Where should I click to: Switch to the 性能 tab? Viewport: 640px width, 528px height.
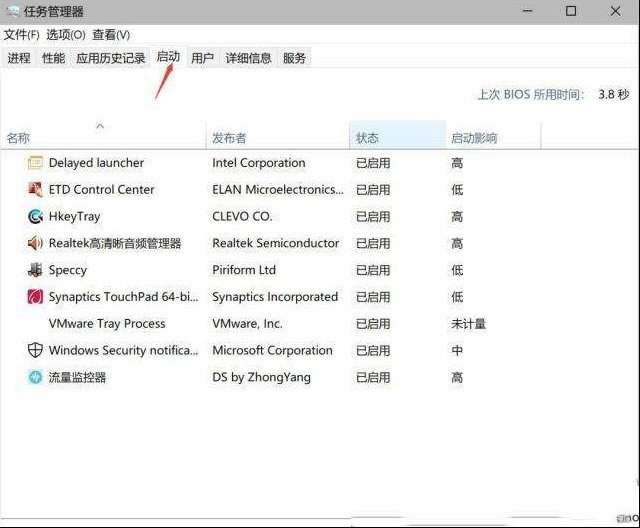tap(53, 58)
